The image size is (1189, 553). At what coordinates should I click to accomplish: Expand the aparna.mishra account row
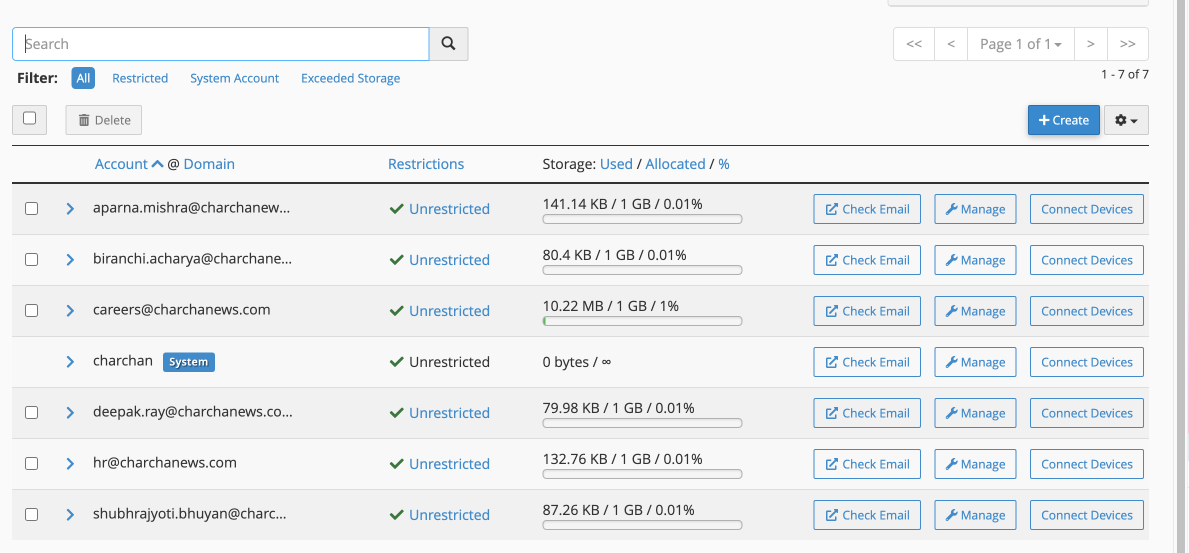click(x=70, y=209)
